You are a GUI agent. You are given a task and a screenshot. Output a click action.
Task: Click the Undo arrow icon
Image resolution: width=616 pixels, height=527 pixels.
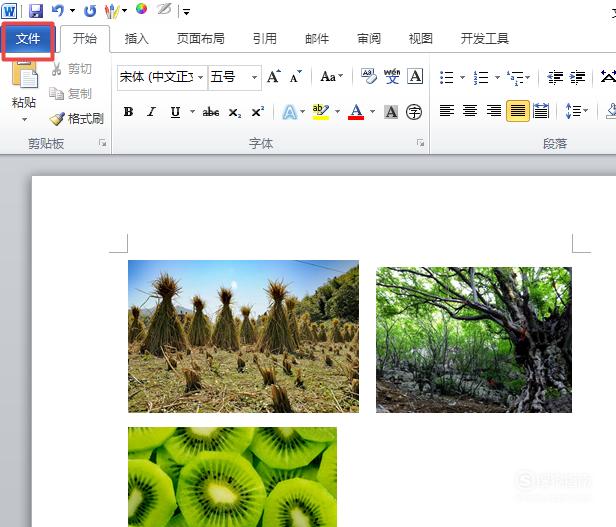coord(58,11)
